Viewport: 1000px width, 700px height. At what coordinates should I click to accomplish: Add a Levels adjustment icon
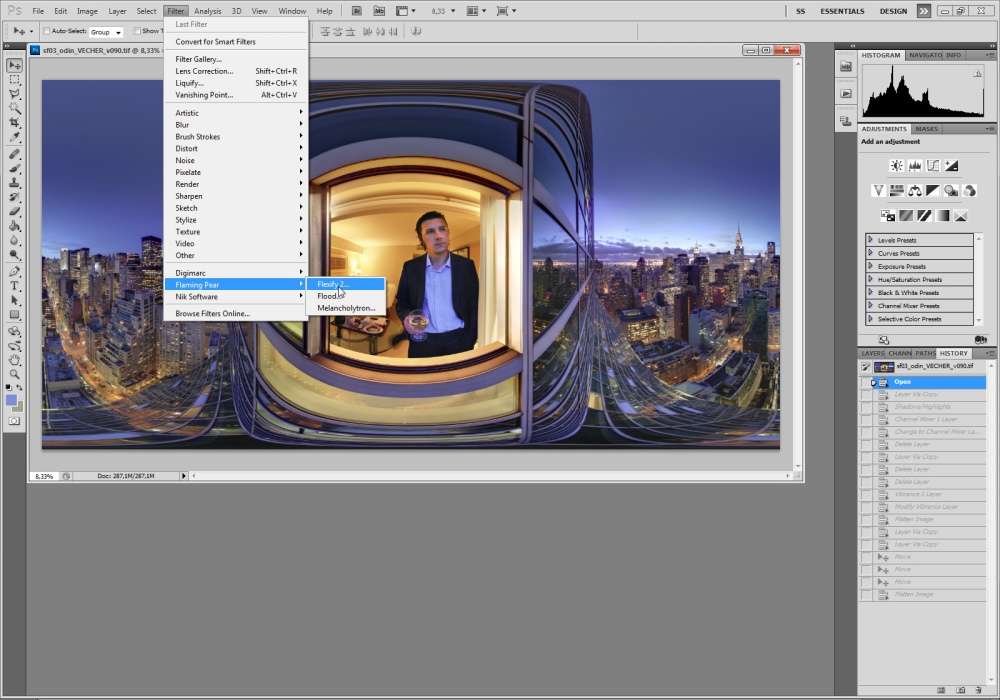coord(914,166)
